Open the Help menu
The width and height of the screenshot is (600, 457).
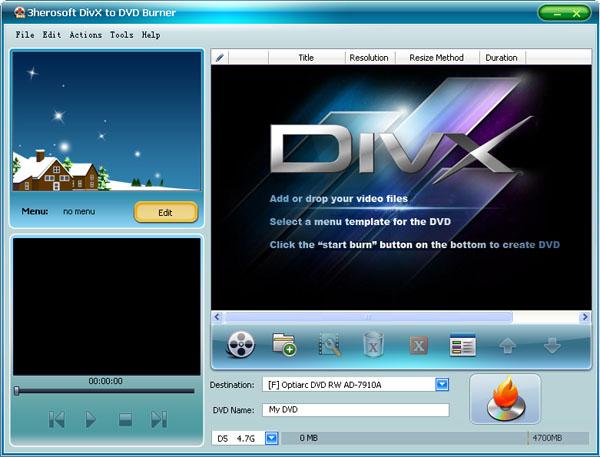[151, 35]
